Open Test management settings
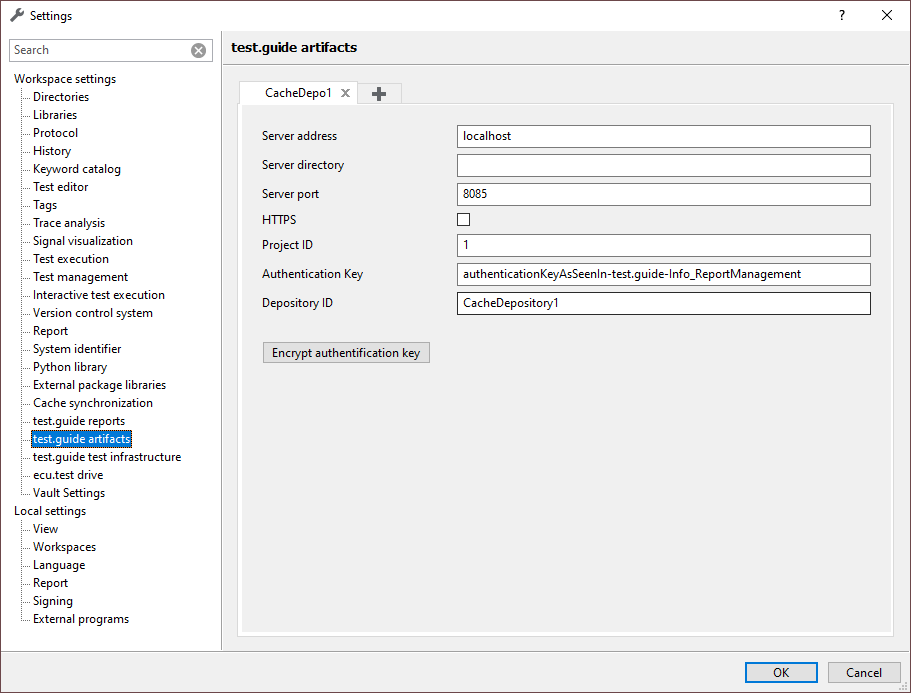The width and height of the screenshot is (911, 693). [x=80, y=277]
